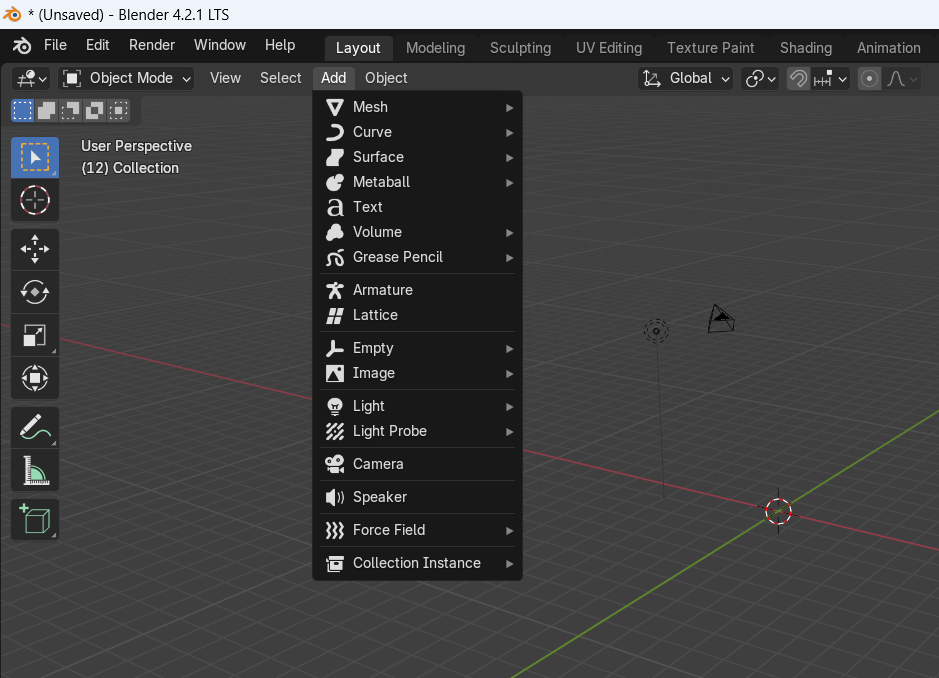939x678 pixels.
Task: Set selection mode to intersect
Action: (119, 111)
